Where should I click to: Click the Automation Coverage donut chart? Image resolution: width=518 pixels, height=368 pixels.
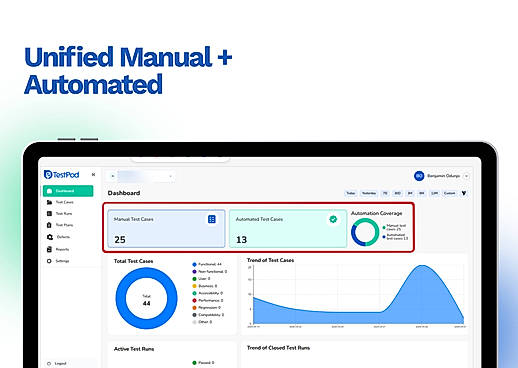tap(365, 232)
